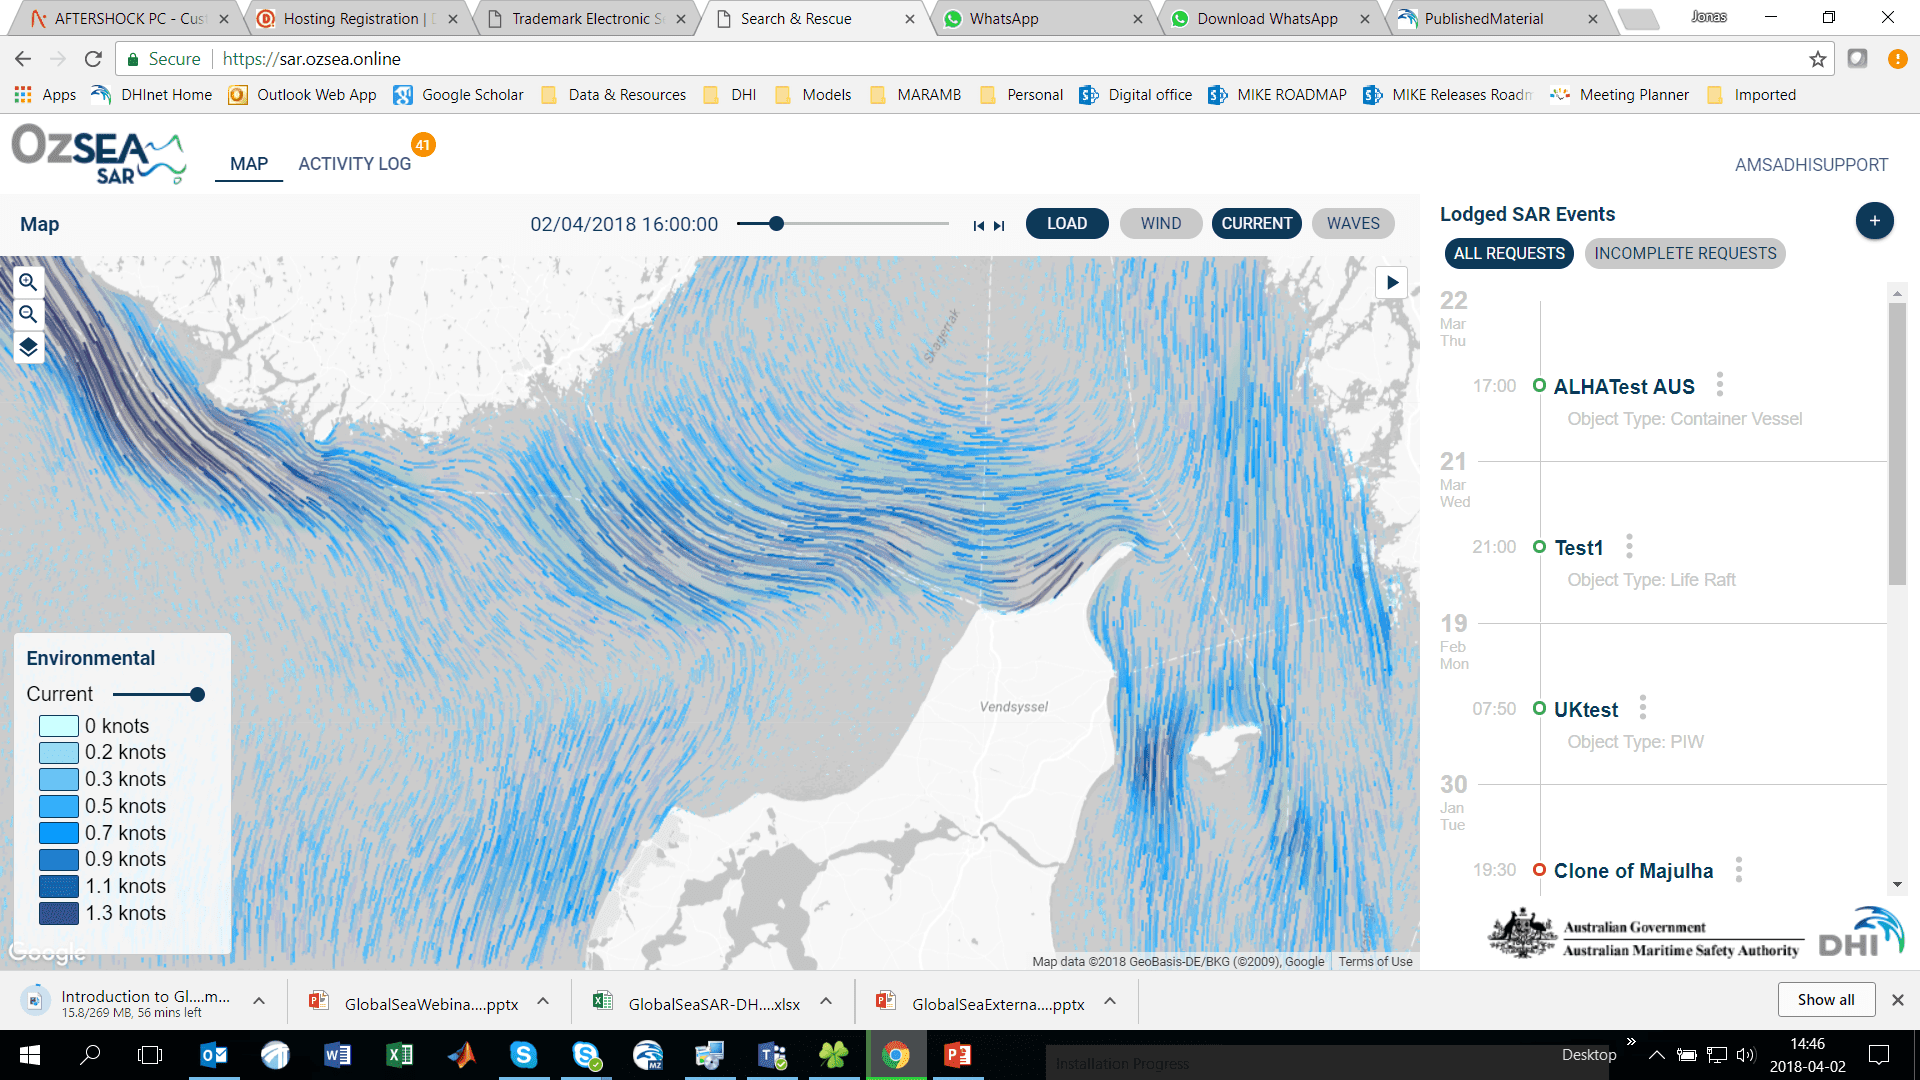This screenshot has width=1920, height=1080.
Task: Open Terms of Use map link
Action: point(1375,962)
